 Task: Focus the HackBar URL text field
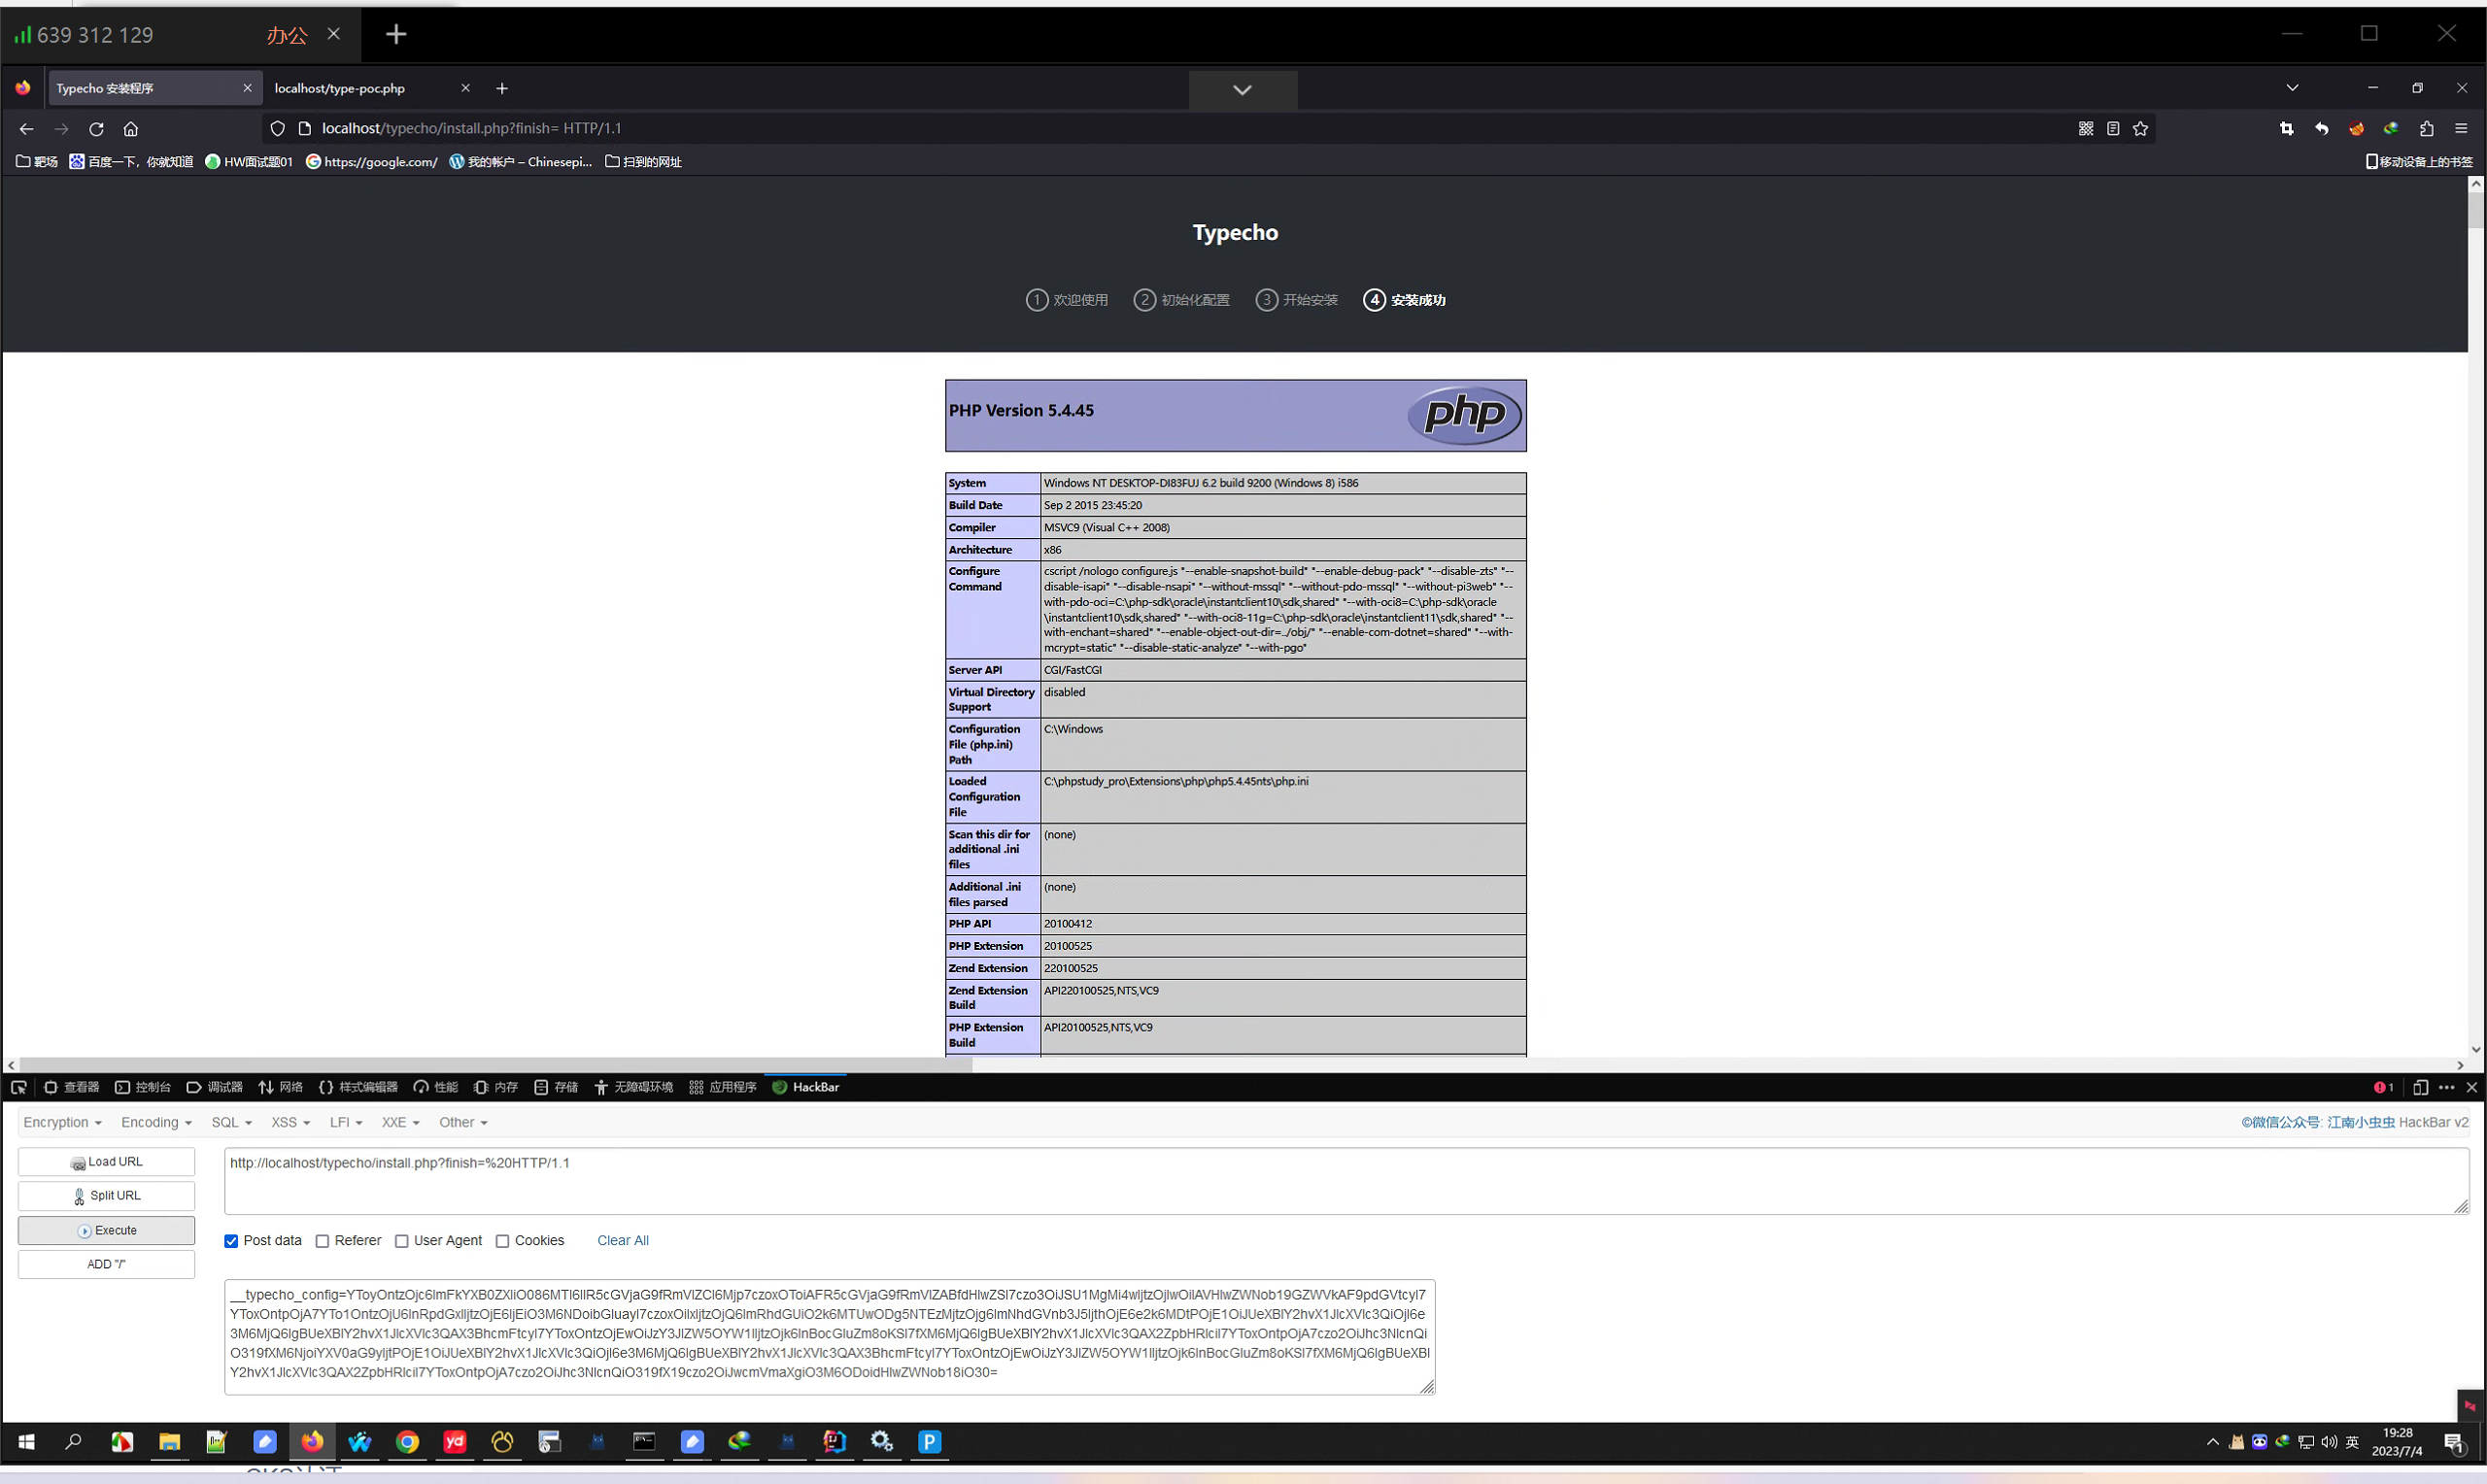point(1346,1182)
